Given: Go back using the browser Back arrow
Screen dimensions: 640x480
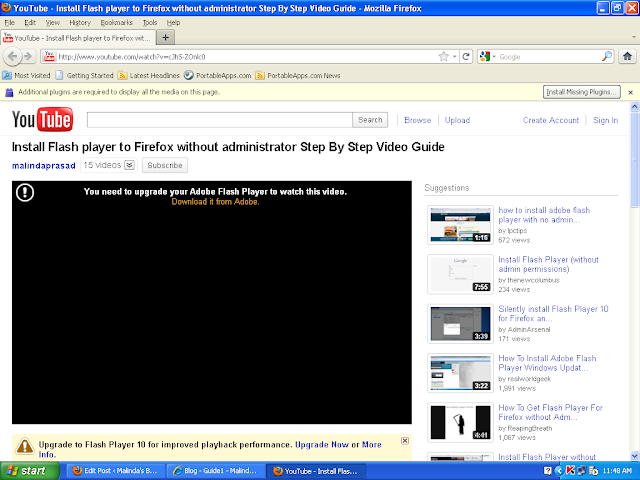Looking at the screenshot, I should pos(12,56).
